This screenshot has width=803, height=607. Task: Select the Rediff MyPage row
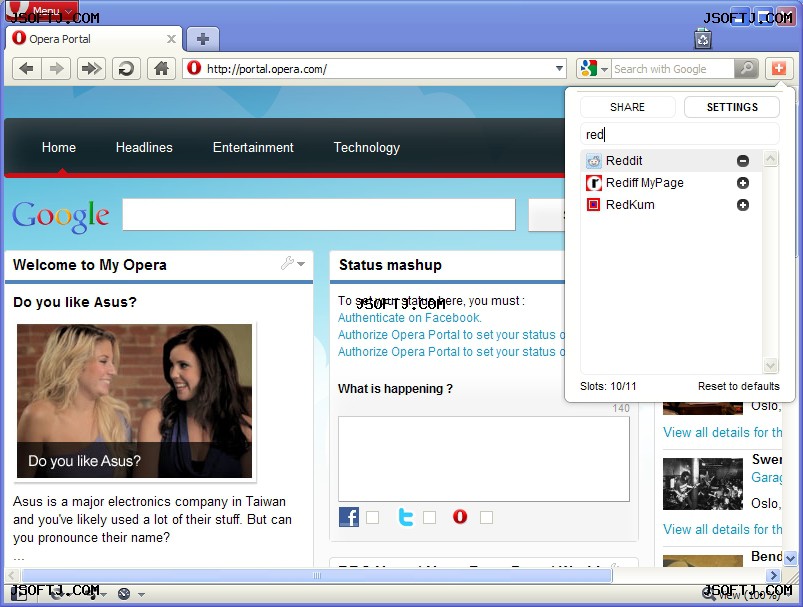[671, 183]
